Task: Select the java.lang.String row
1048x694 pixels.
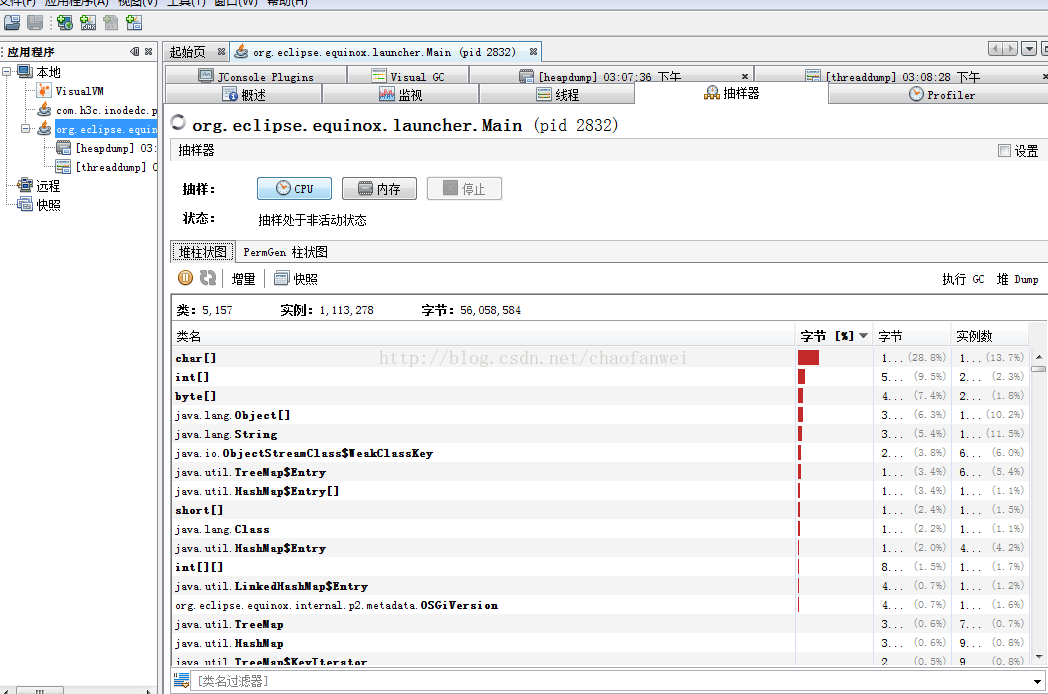Action: pos(600,434)
